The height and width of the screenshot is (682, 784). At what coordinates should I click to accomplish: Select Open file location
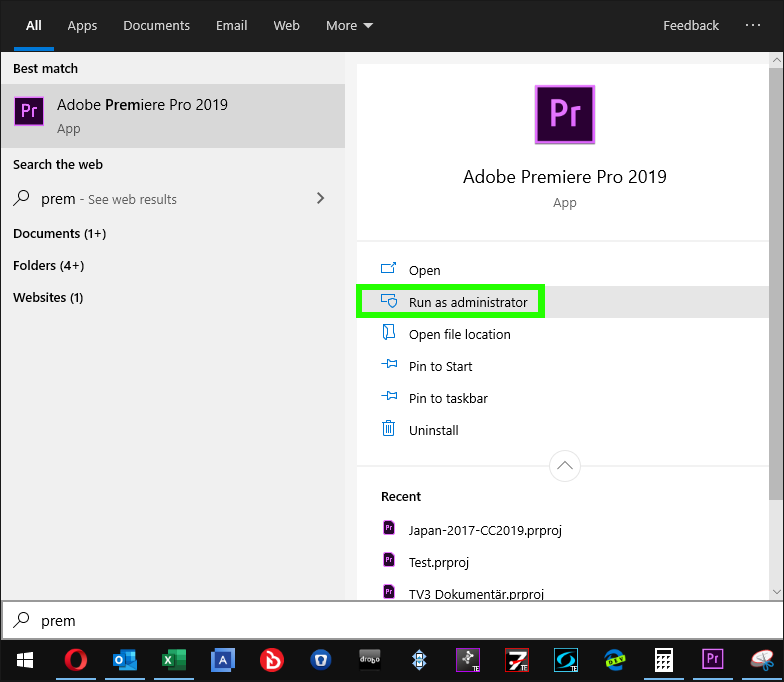pyautogui.click(x=459, y=334)
